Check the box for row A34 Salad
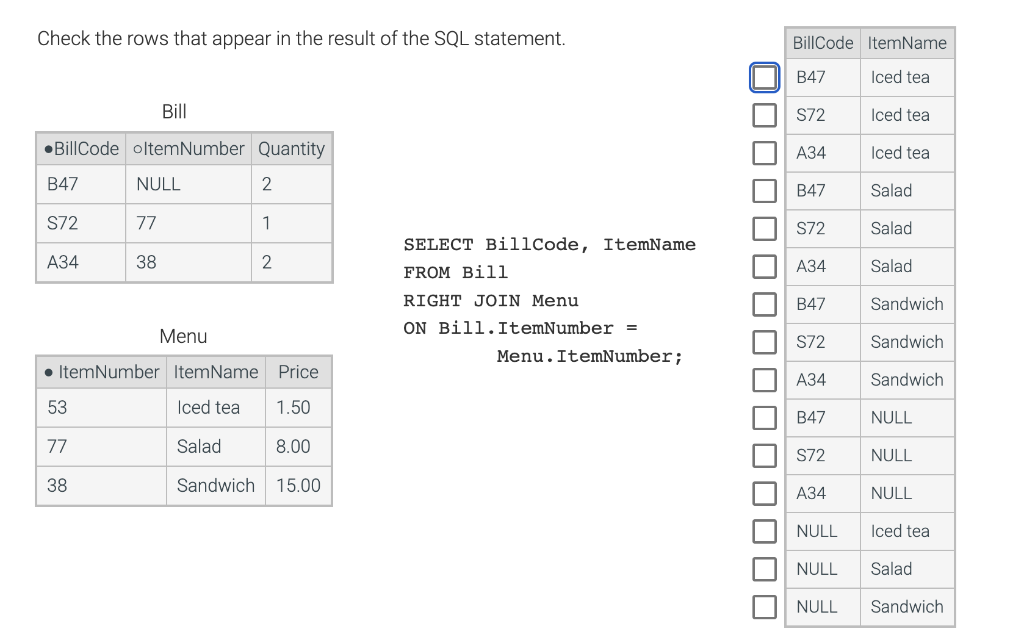 click(764, 266)
